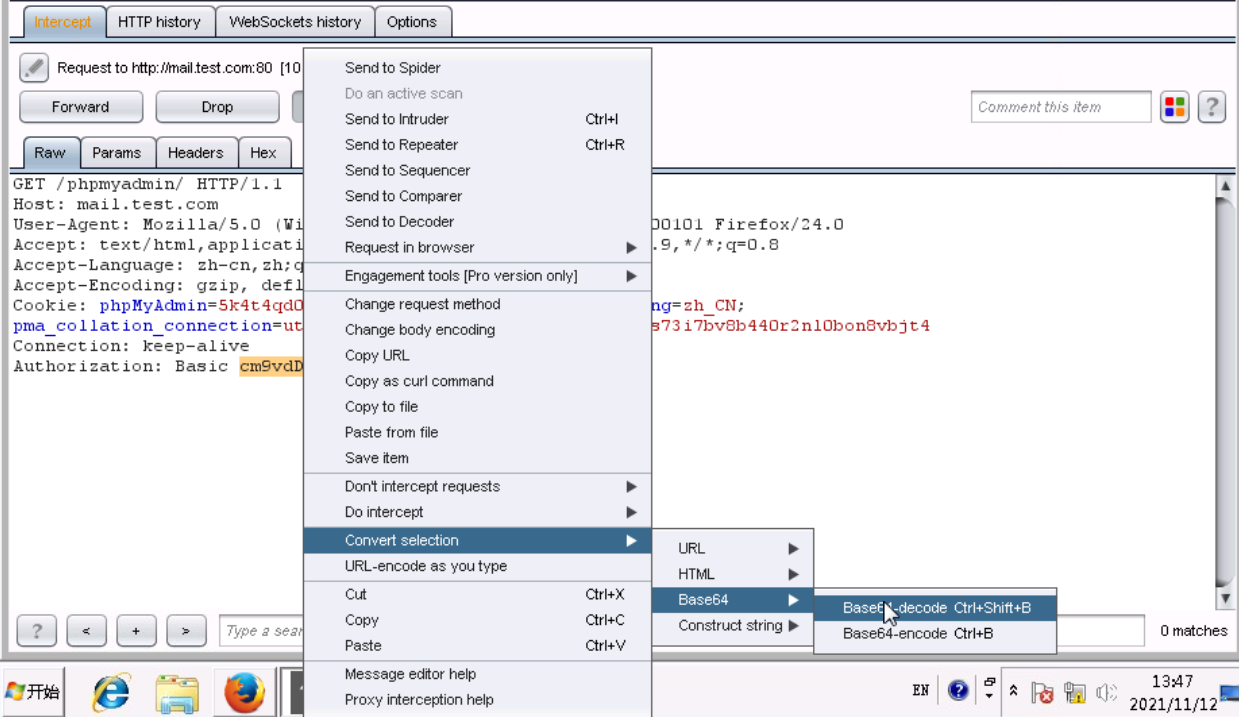
Task: Expand the URL conversion submenu
Action: coord(733,548)
